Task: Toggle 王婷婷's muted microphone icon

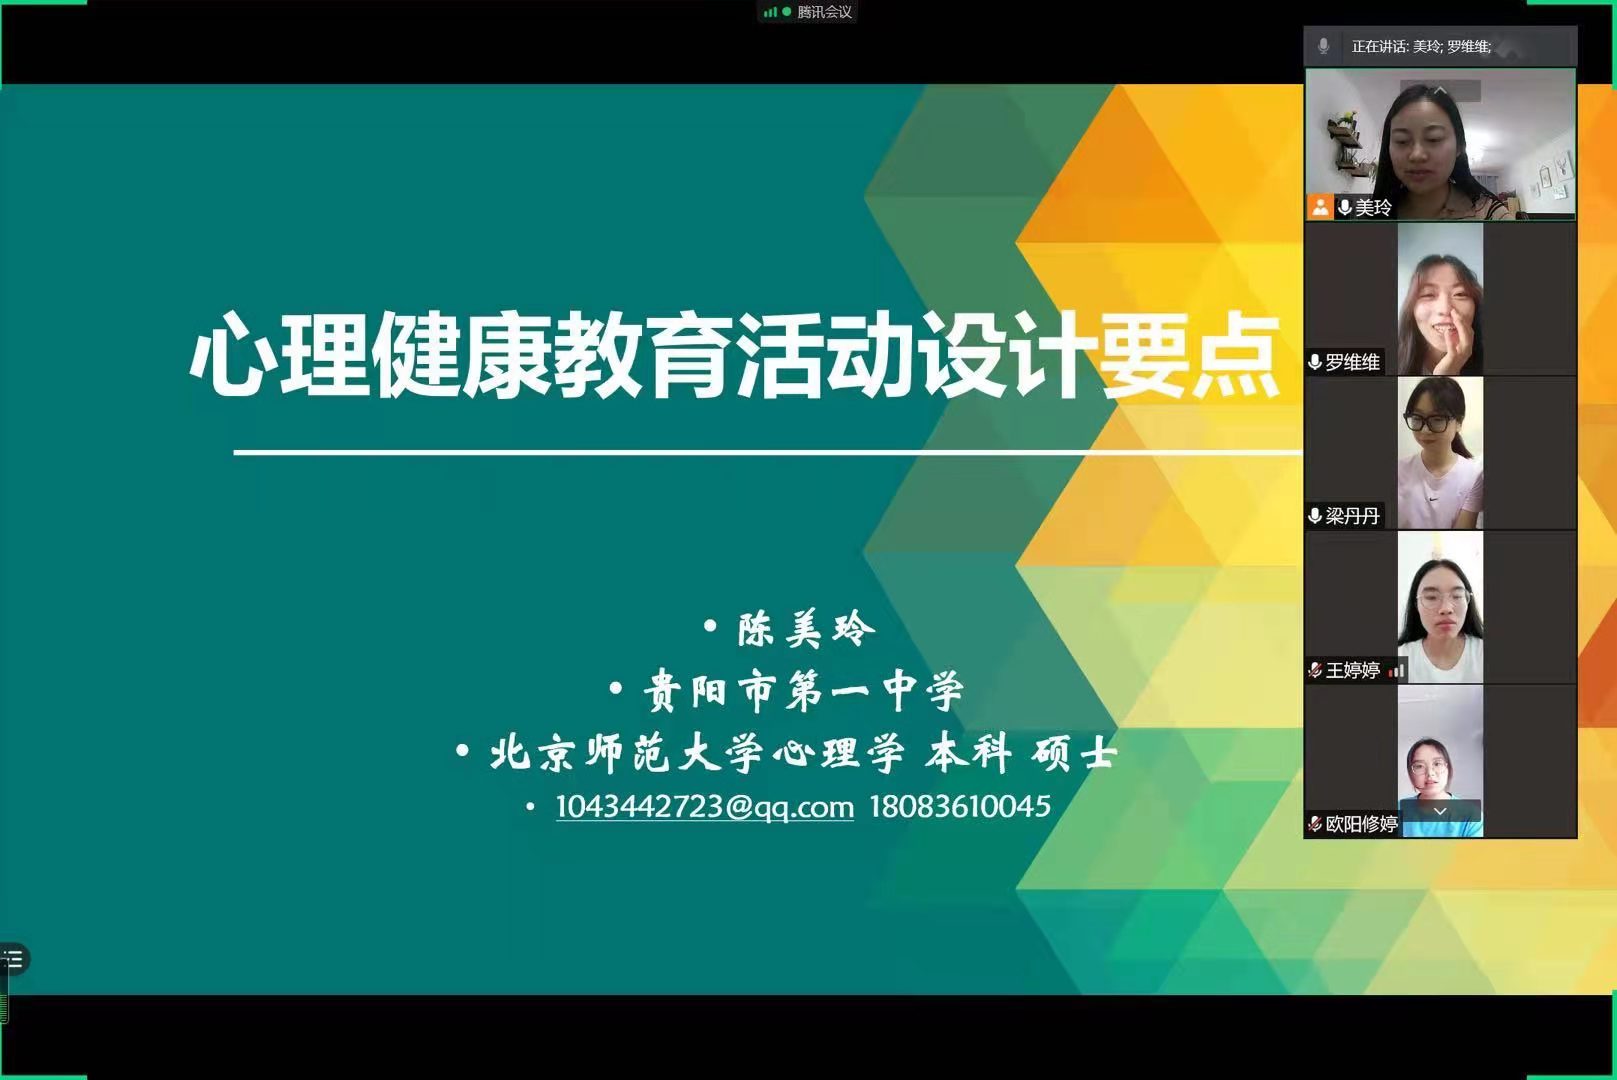Action: 1315,671
